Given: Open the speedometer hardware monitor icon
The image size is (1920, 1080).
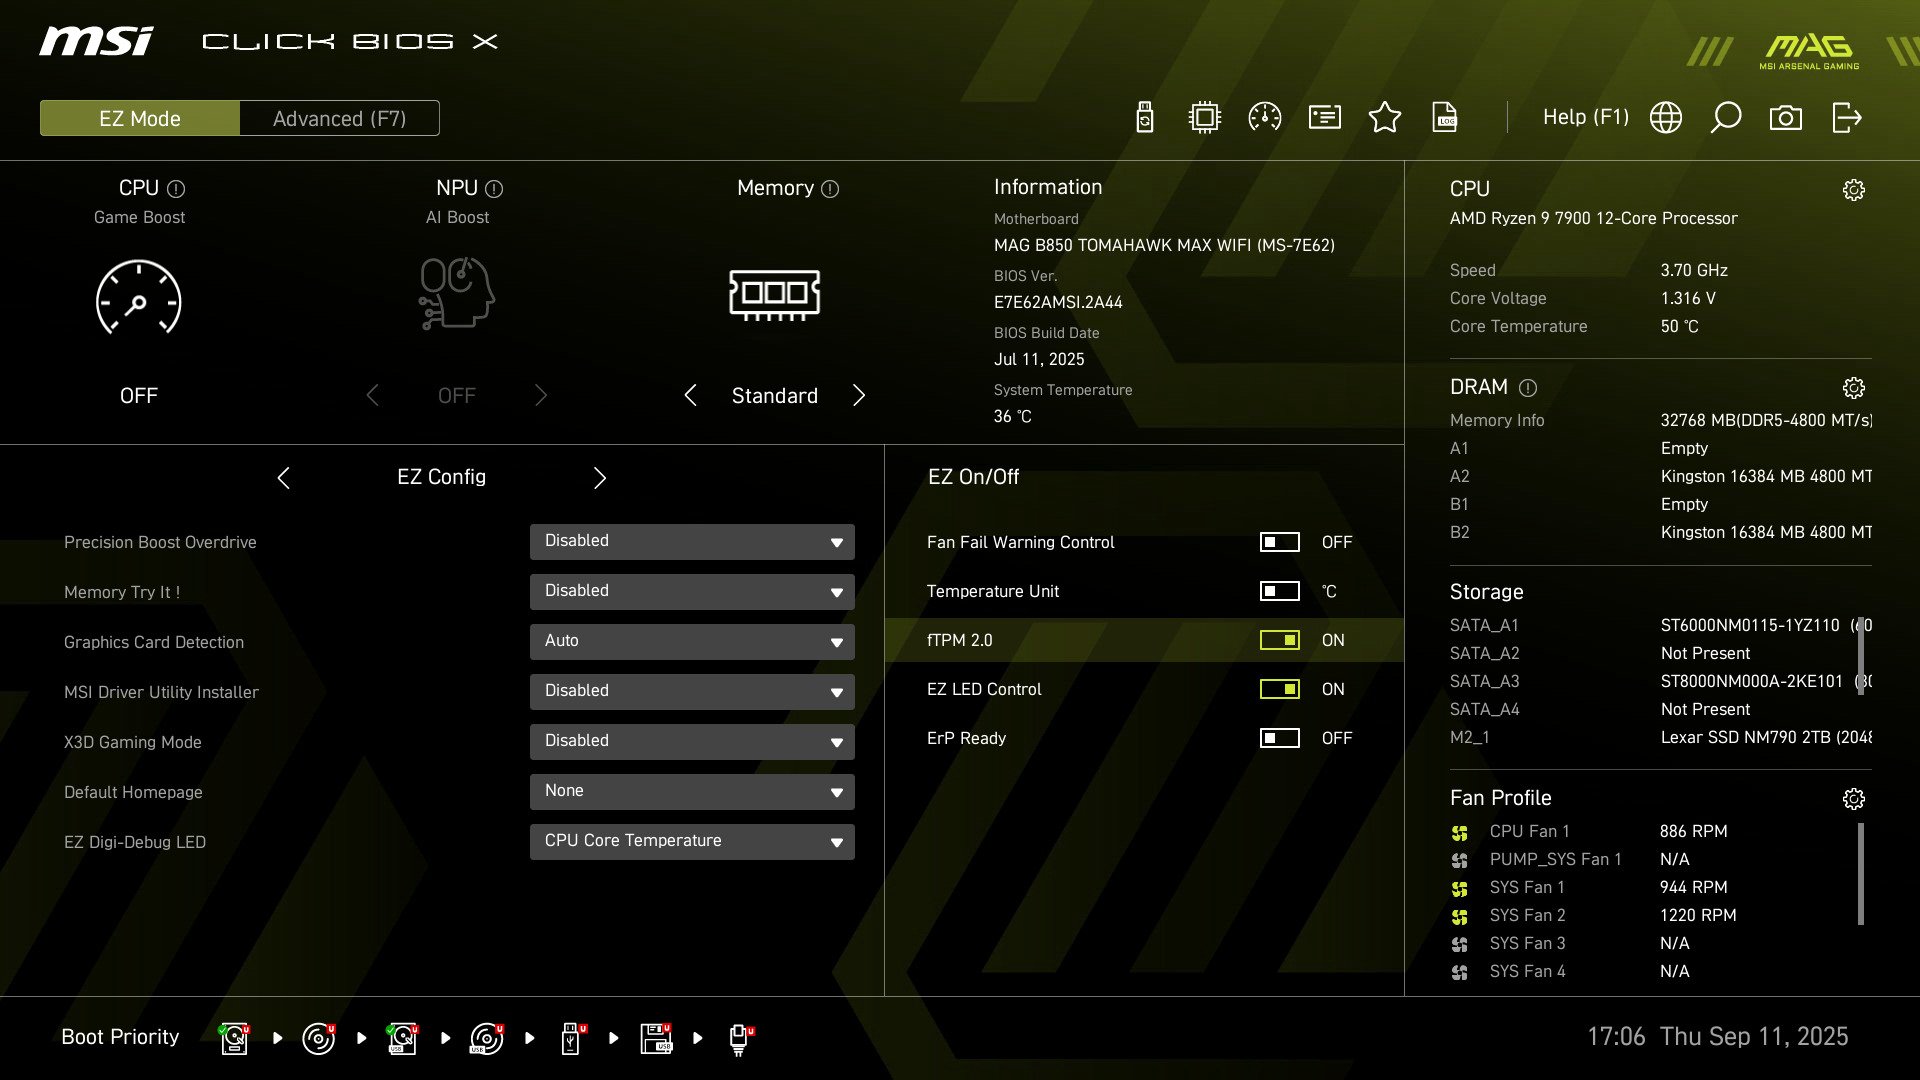Looking at the screenshot, I should click(1265, 118).
